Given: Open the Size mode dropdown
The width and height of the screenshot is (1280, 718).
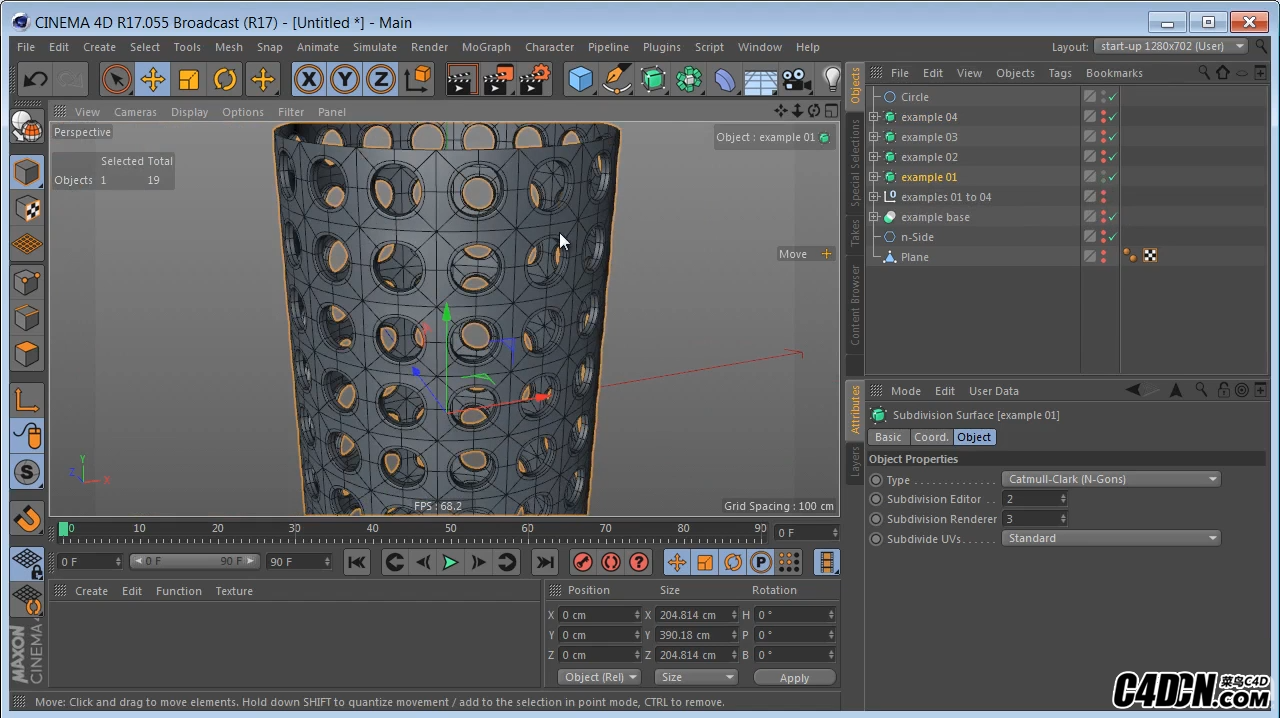Looking at the screenshot, I should pyautogui.click(x=696, y=677).
